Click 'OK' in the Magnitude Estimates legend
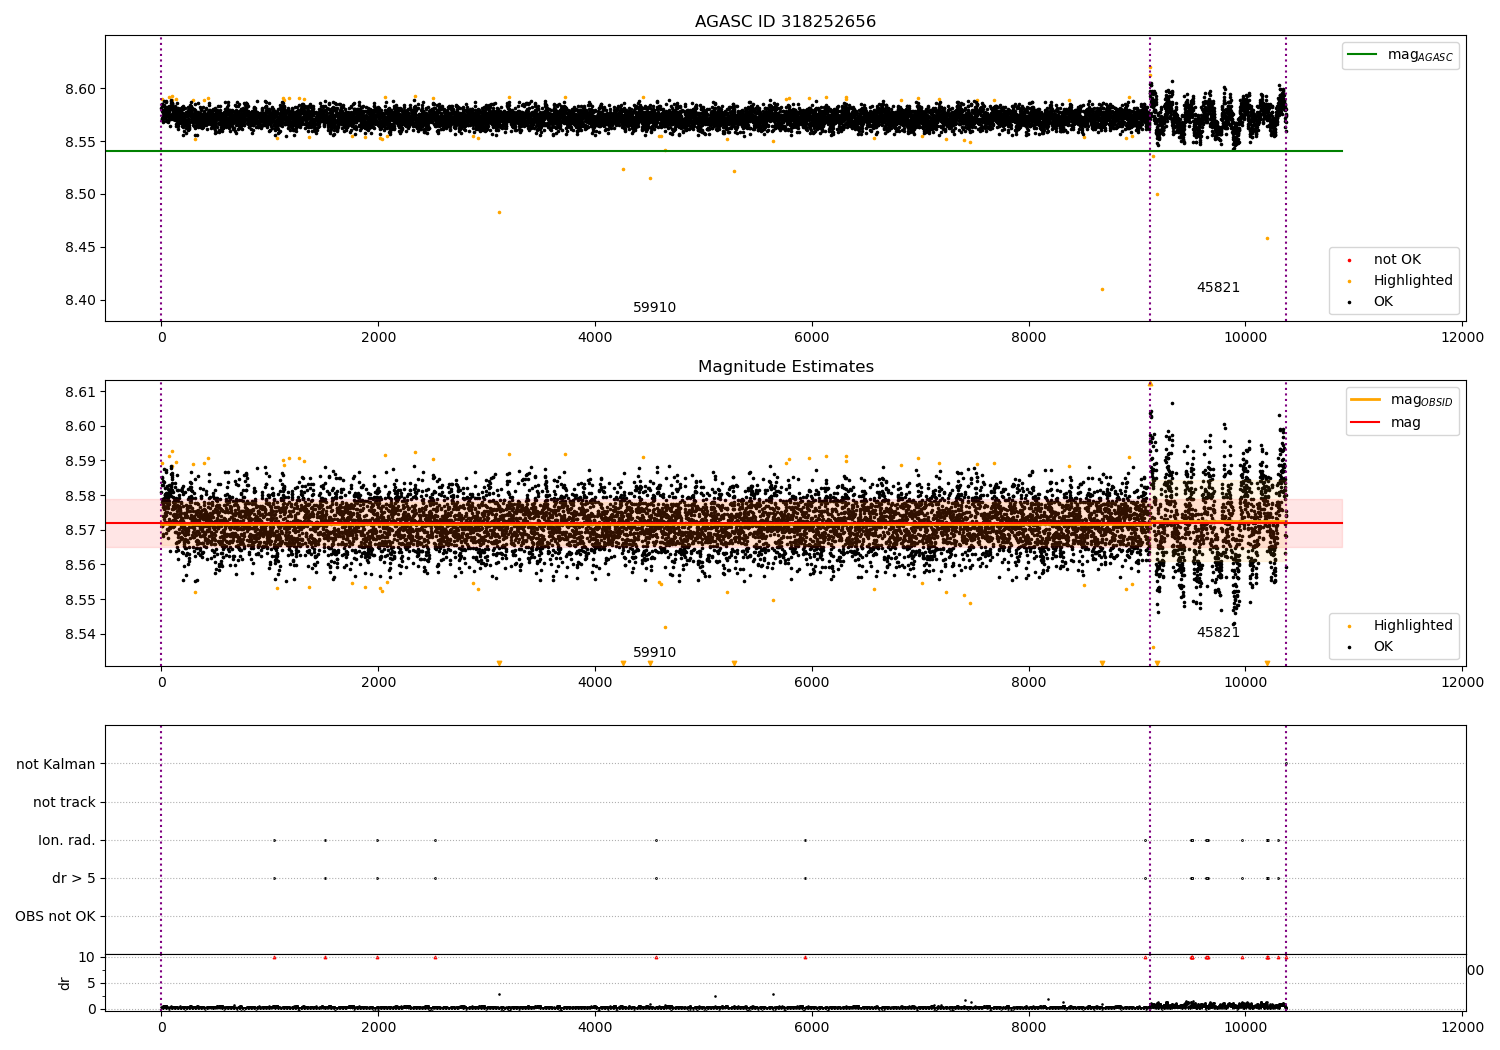The height and width of the screenshot is (1050, 1500). pyautogui.click(x=1382, y=647)
